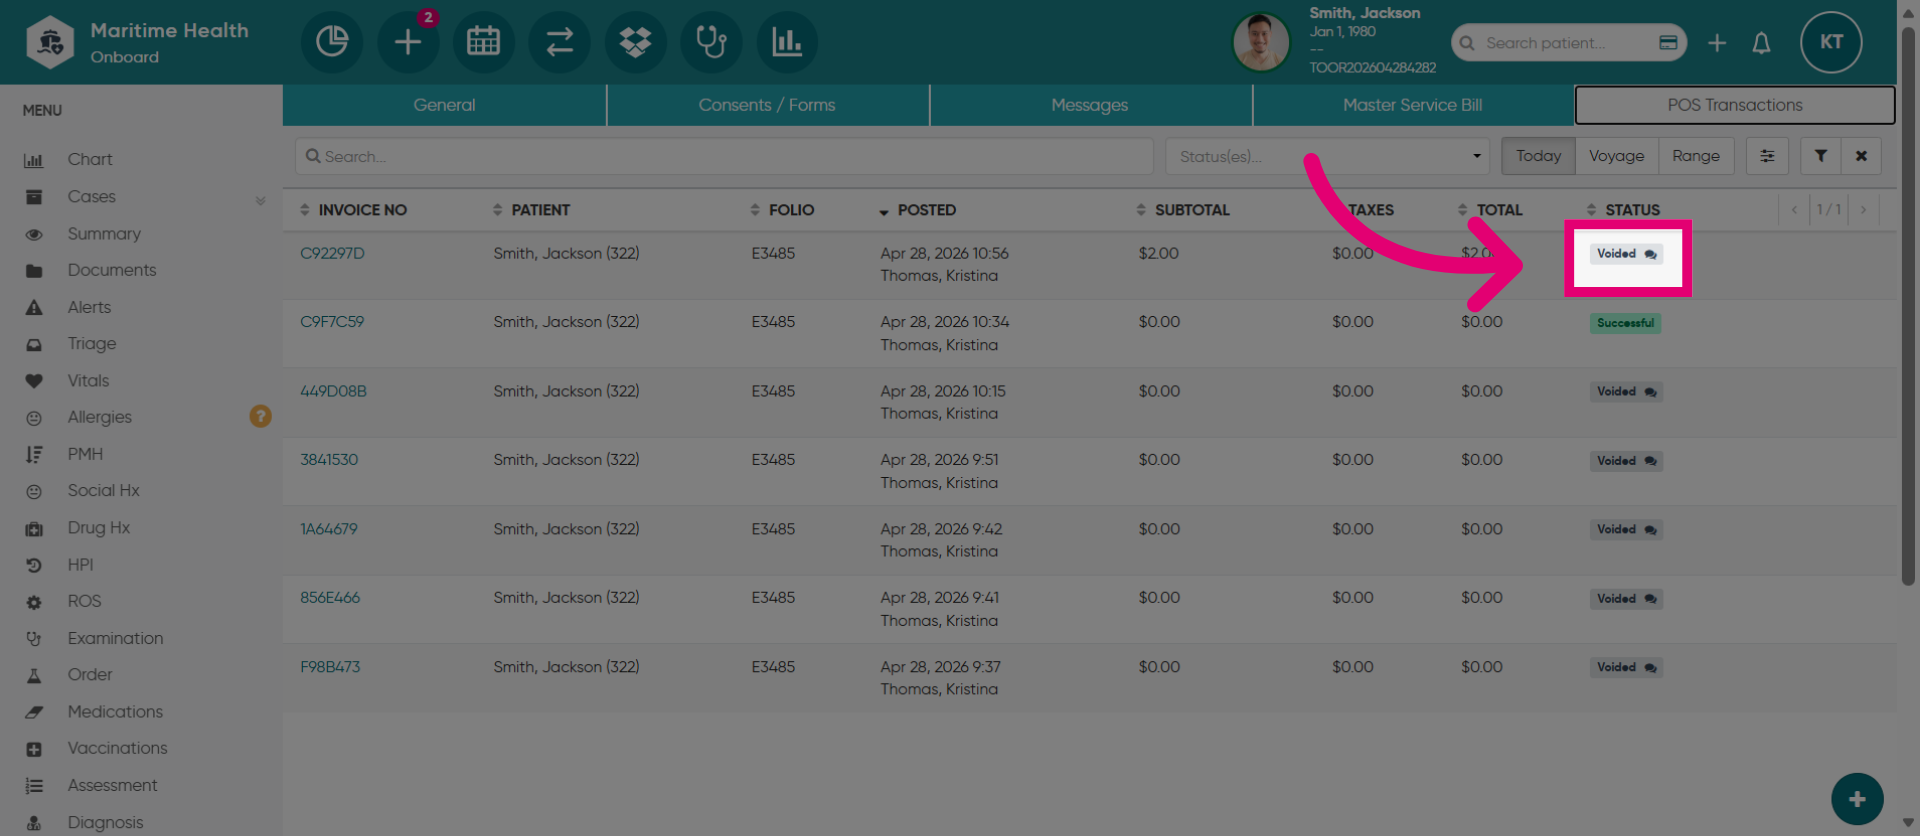Click the Successful status badge
This screenshot has width=1920, height=836.
point(1625,323)
